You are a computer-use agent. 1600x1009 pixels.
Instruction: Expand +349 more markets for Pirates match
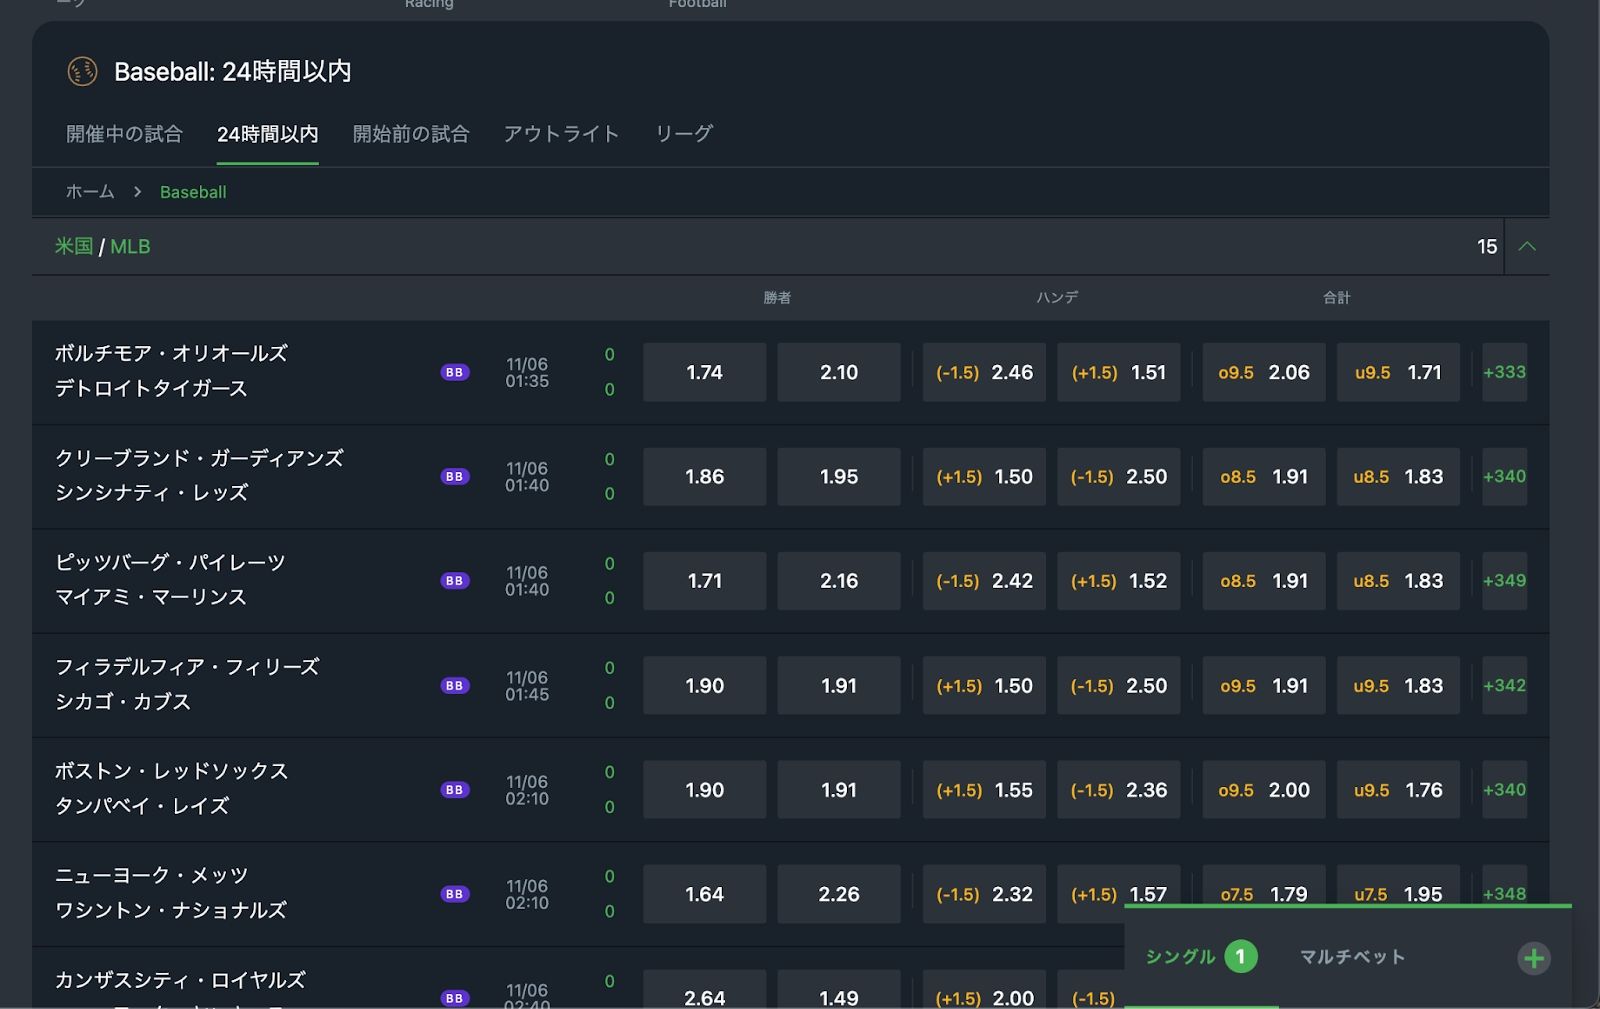point(1504,581)
